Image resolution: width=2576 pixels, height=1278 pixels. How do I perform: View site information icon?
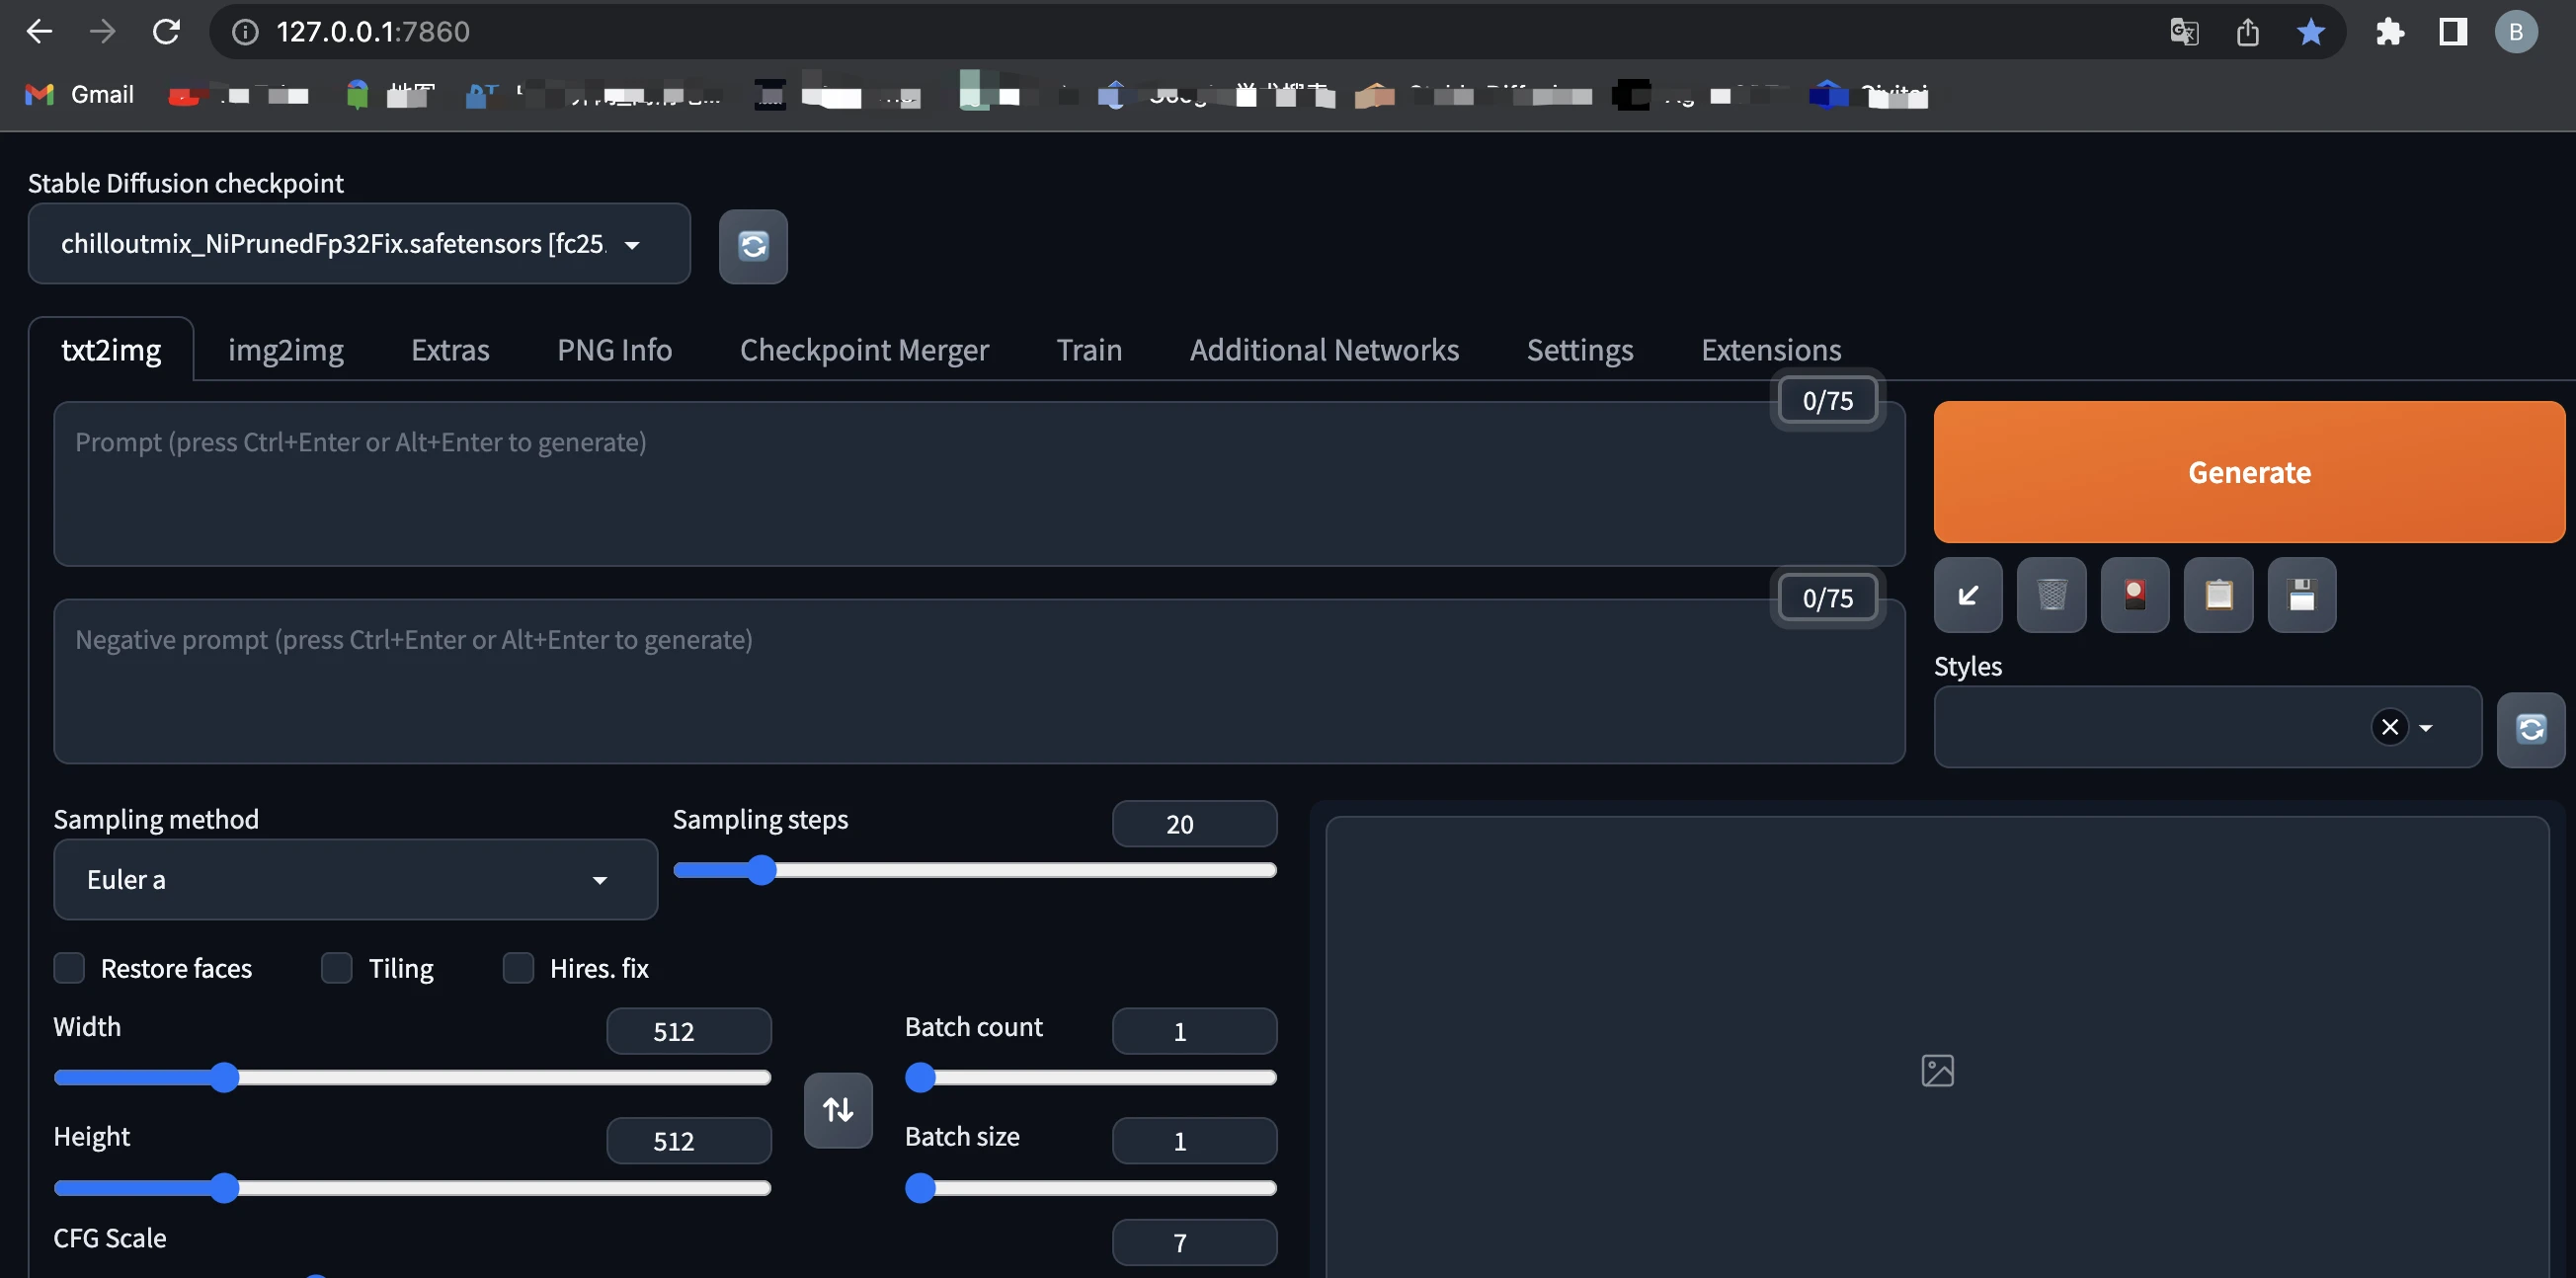[x=245, y=32]
